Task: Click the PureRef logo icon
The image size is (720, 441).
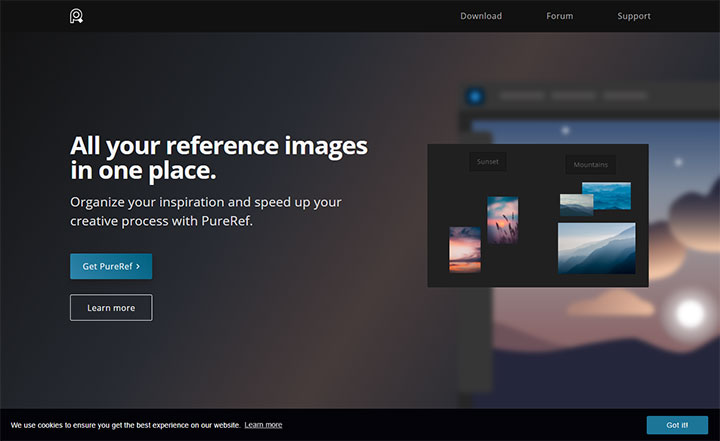Action: pyautogui.click(x=76, y=16)
